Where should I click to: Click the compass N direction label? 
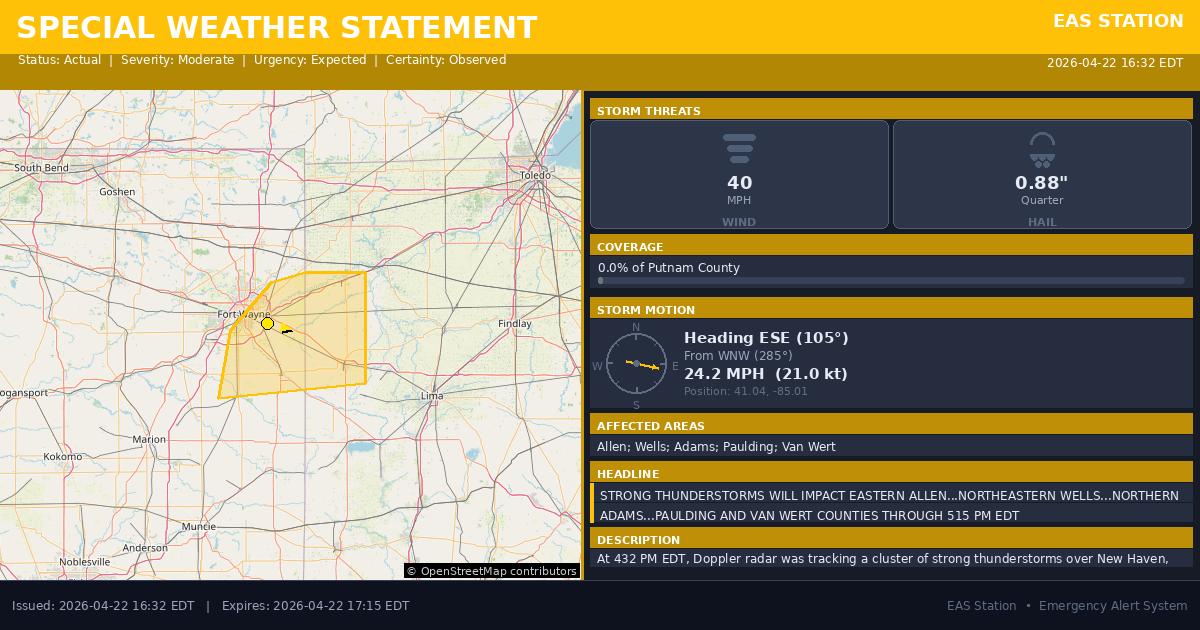(636, 327)
